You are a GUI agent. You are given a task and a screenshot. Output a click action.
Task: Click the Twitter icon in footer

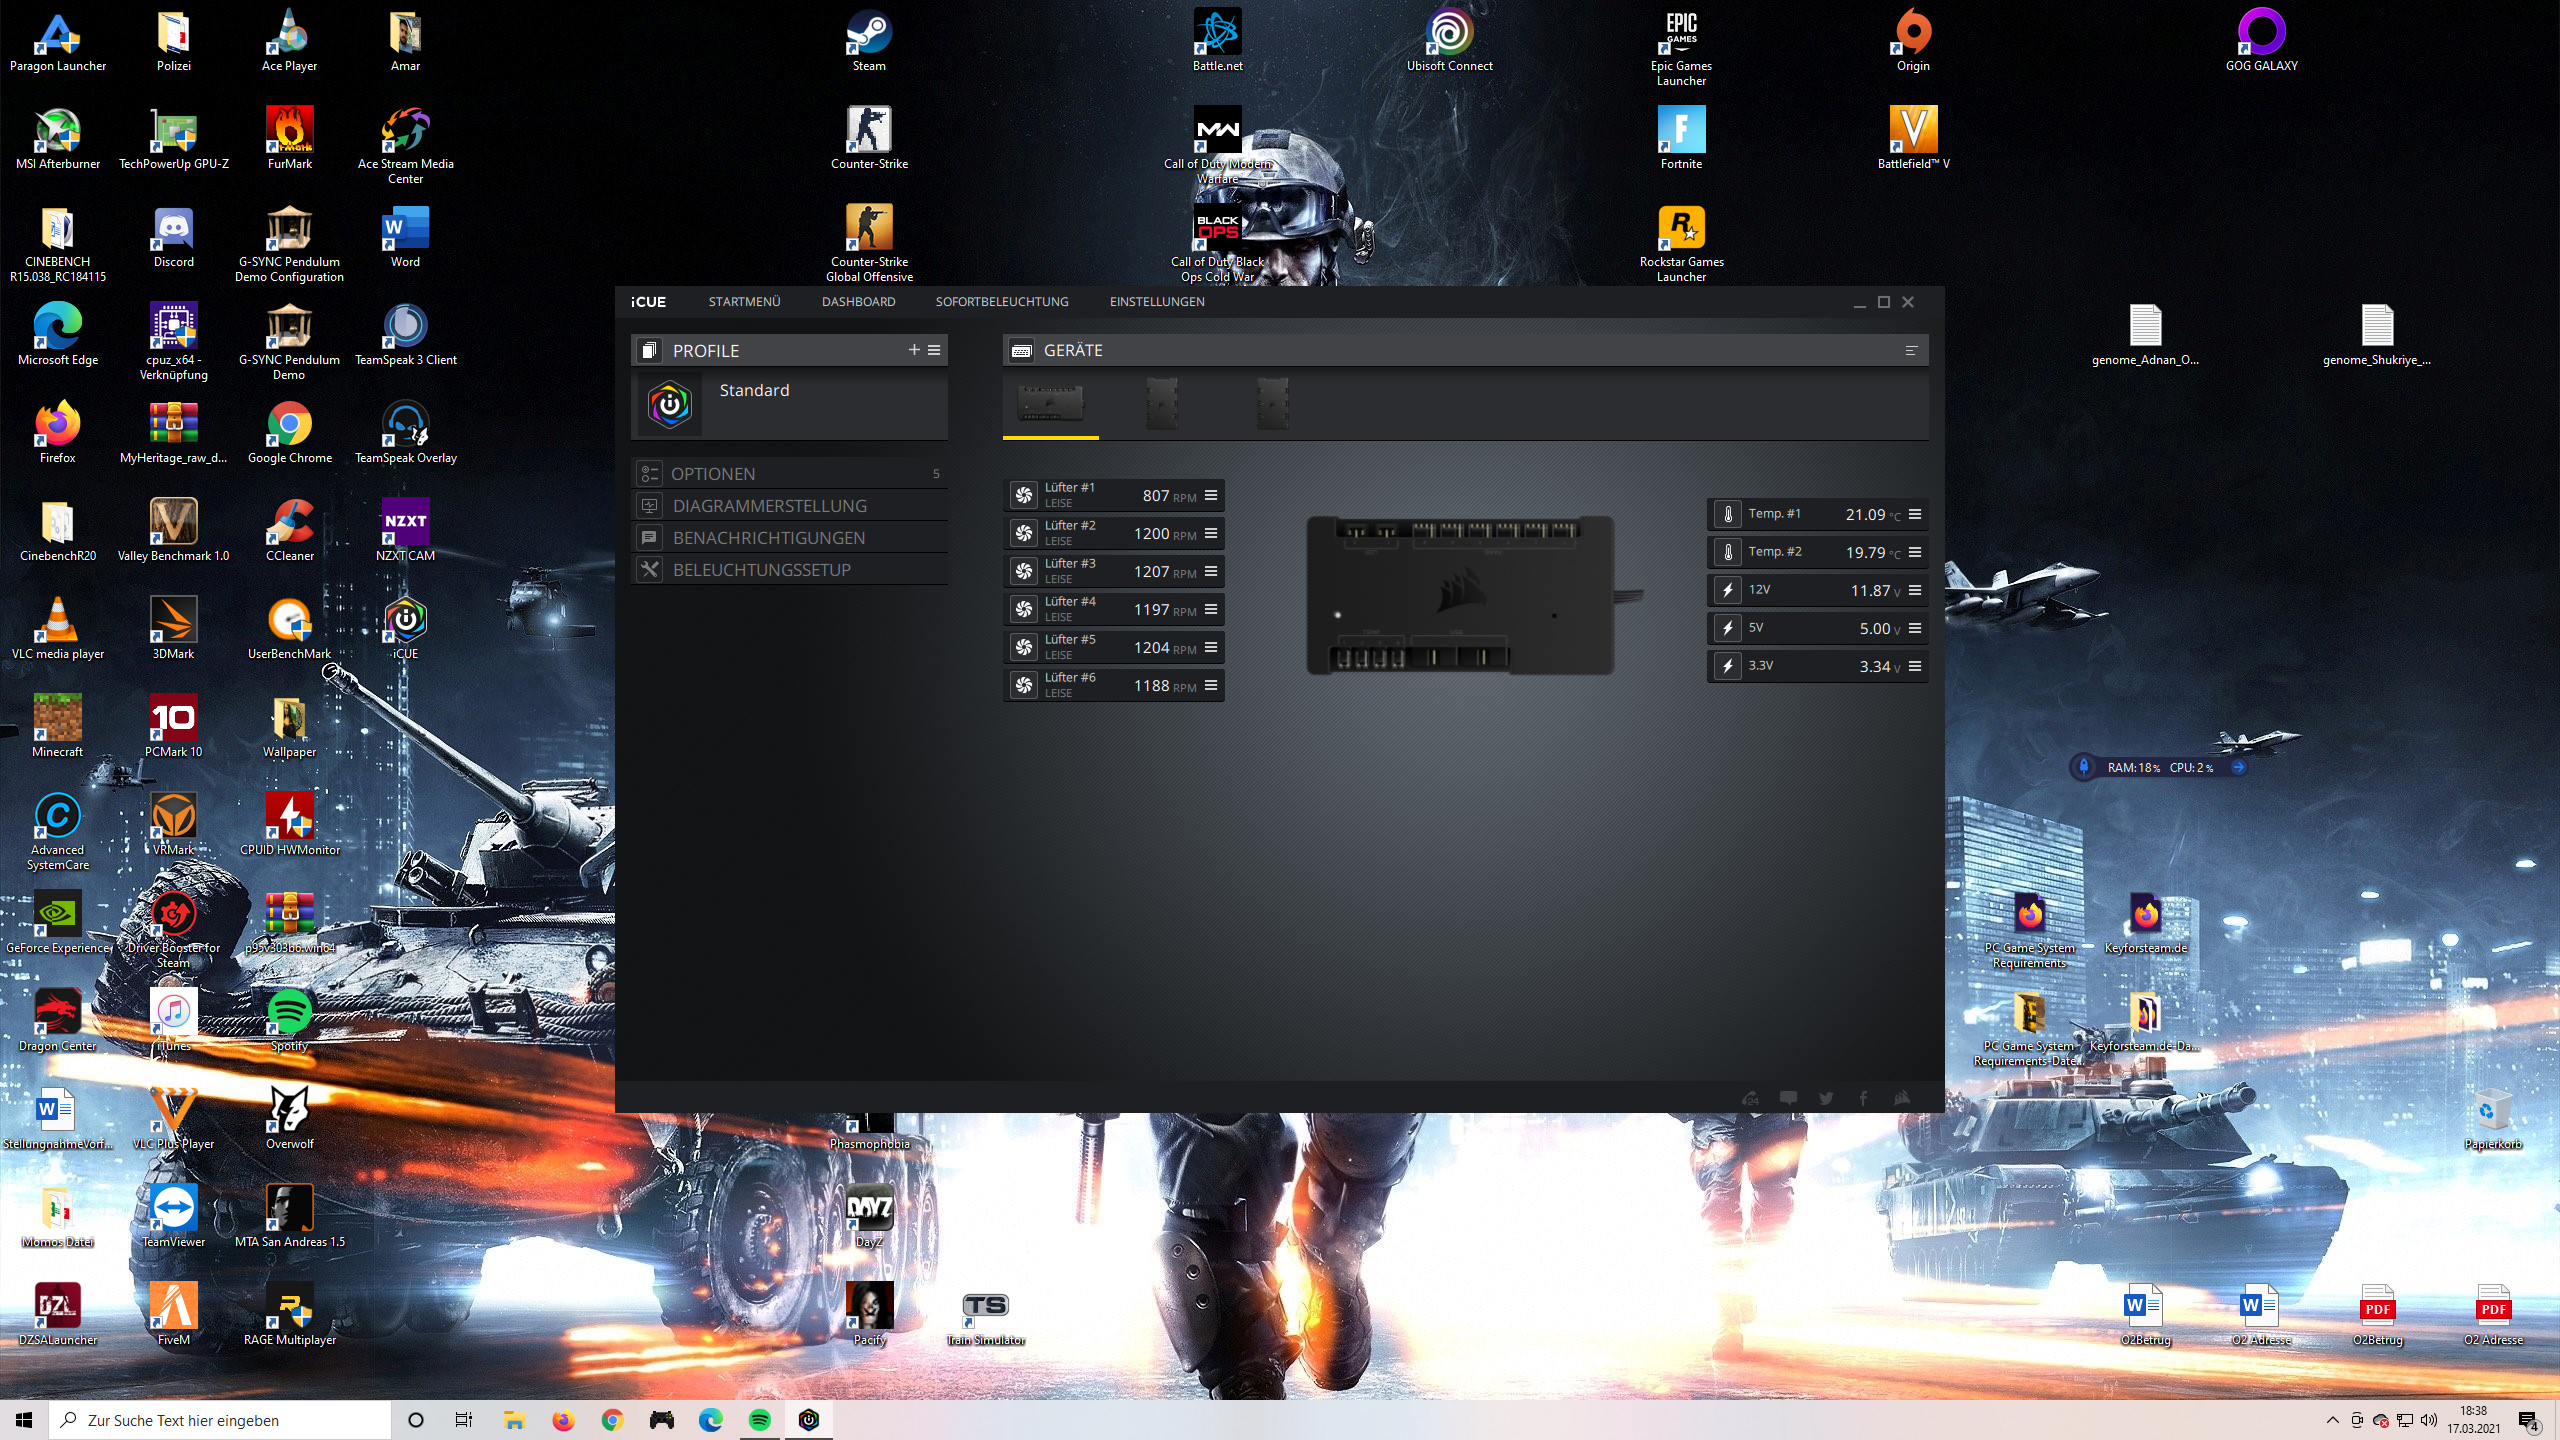coord(1826,1098)
